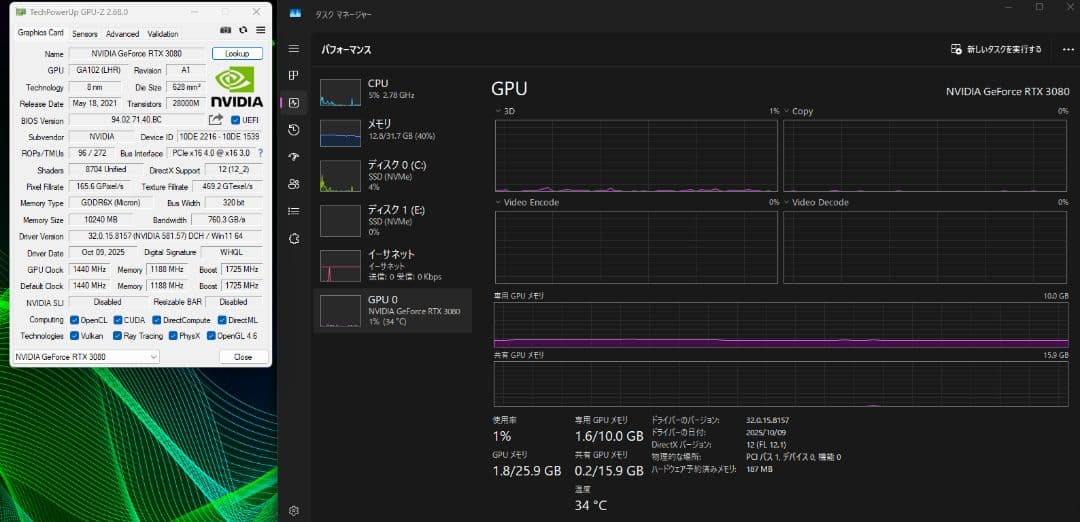Click パフォーマンス page heading
The width and height of the screenshot is (1080, 522).
[x=346, y=50]
